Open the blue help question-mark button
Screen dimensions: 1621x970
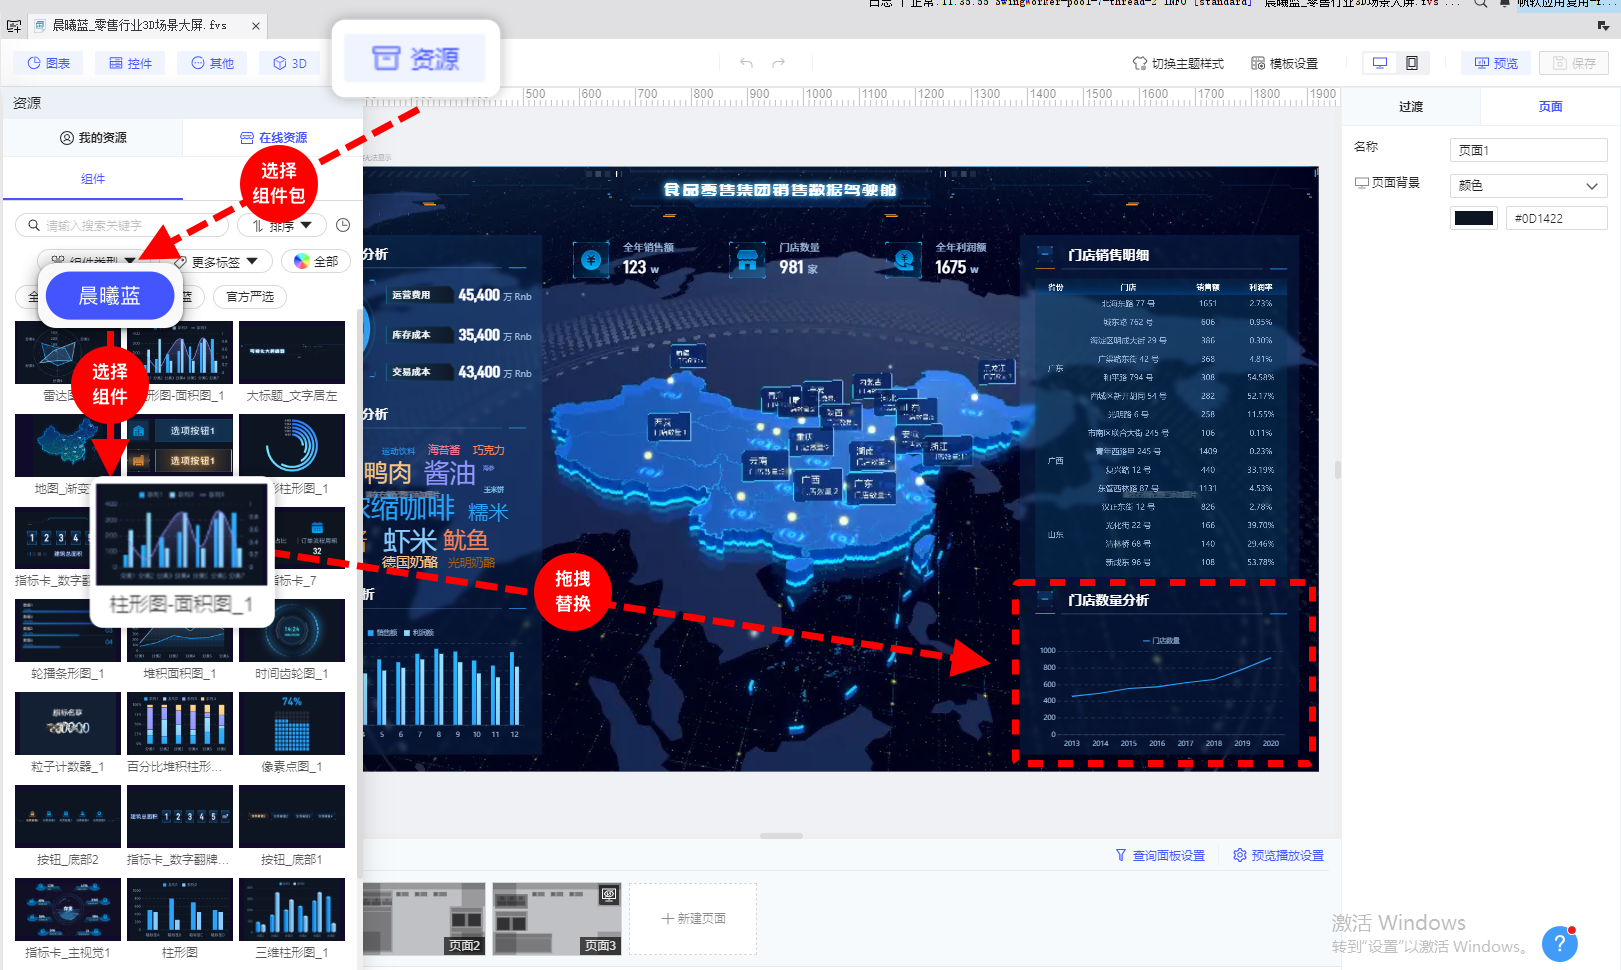pyautogui.click(x=1560, y=943)
